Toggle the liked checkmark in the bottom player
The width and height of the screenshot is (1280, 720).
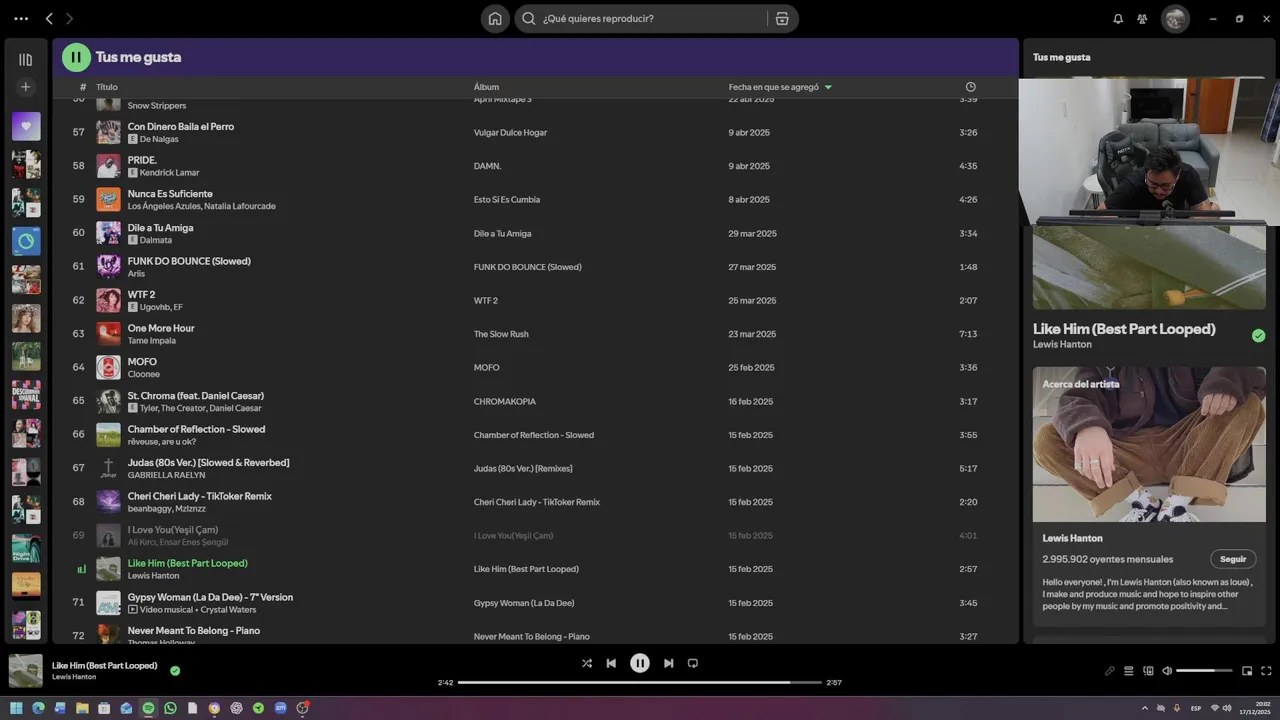coord(175,671)
